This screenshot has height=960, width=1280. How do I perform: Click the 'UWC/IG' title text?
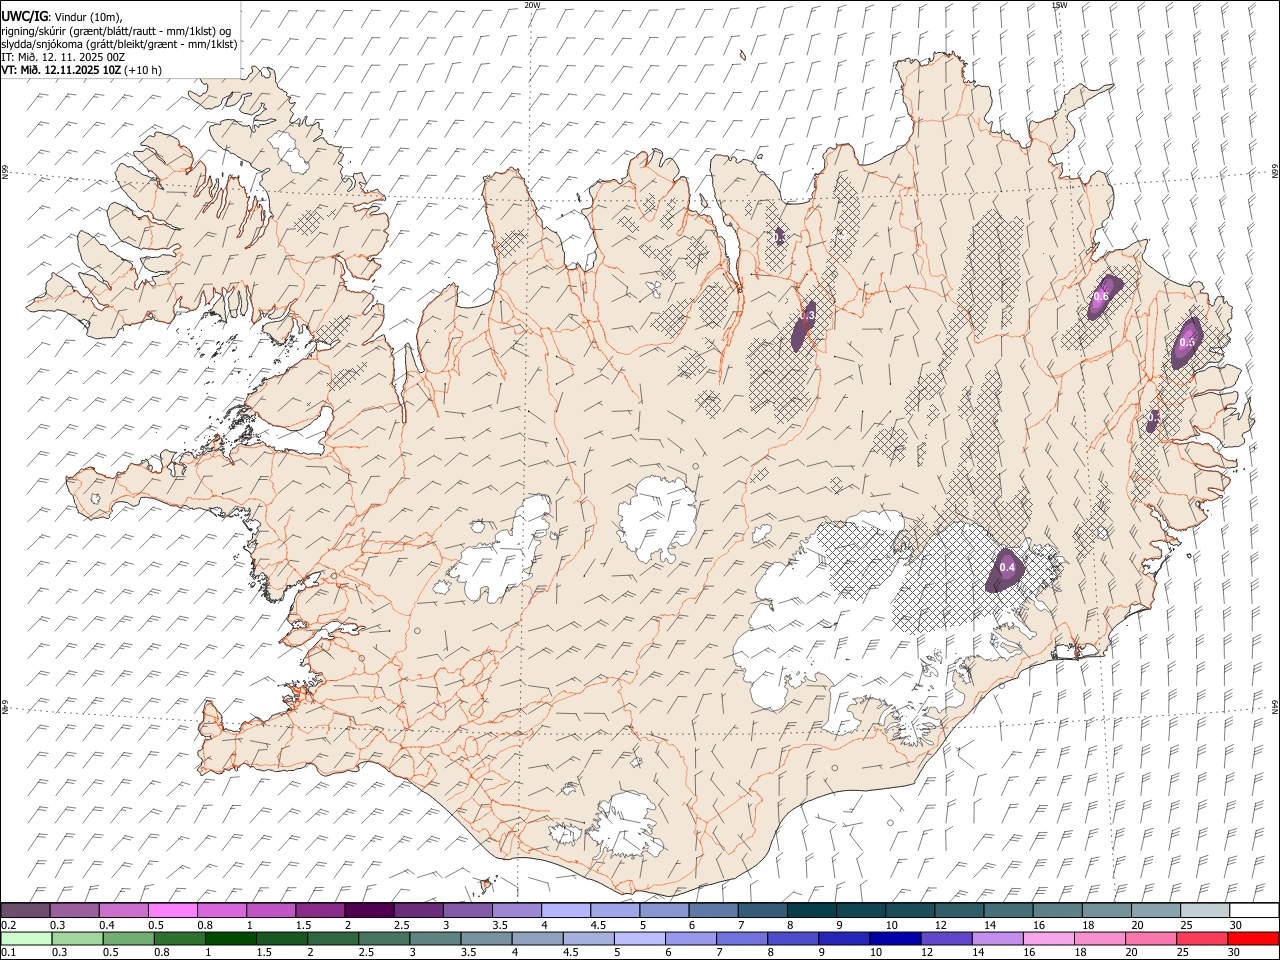pyautogui.click(x=23, y=17)
